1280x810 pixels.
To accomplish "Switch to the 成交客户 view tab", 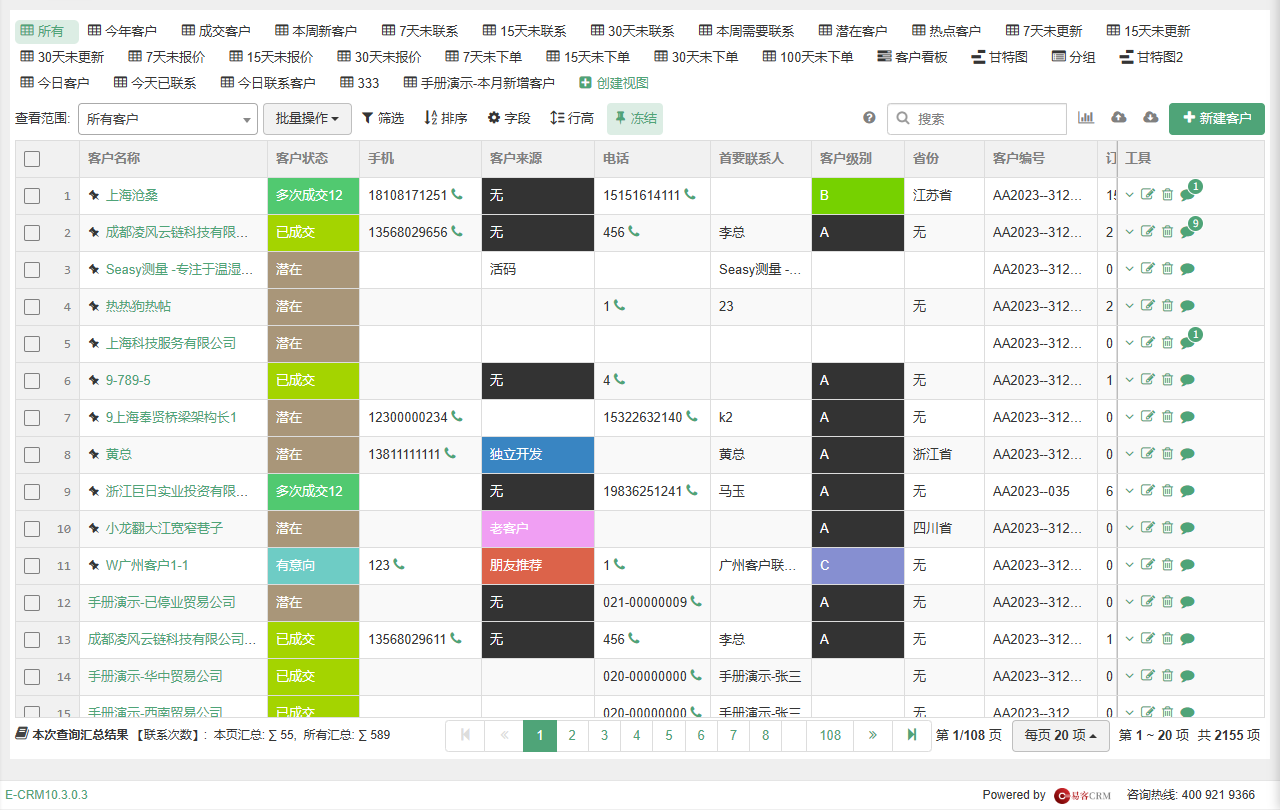I will [x=217, y=31].
